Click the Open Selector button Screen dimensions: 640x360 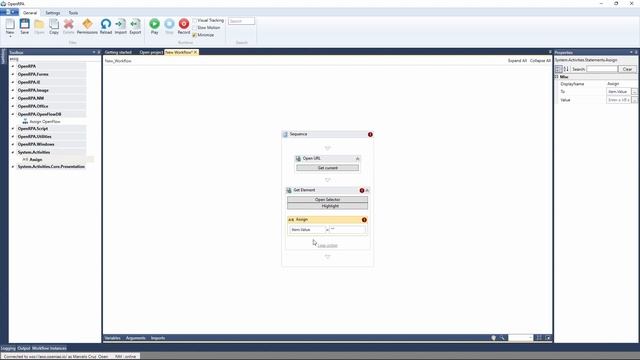click(x=327, y=200)
